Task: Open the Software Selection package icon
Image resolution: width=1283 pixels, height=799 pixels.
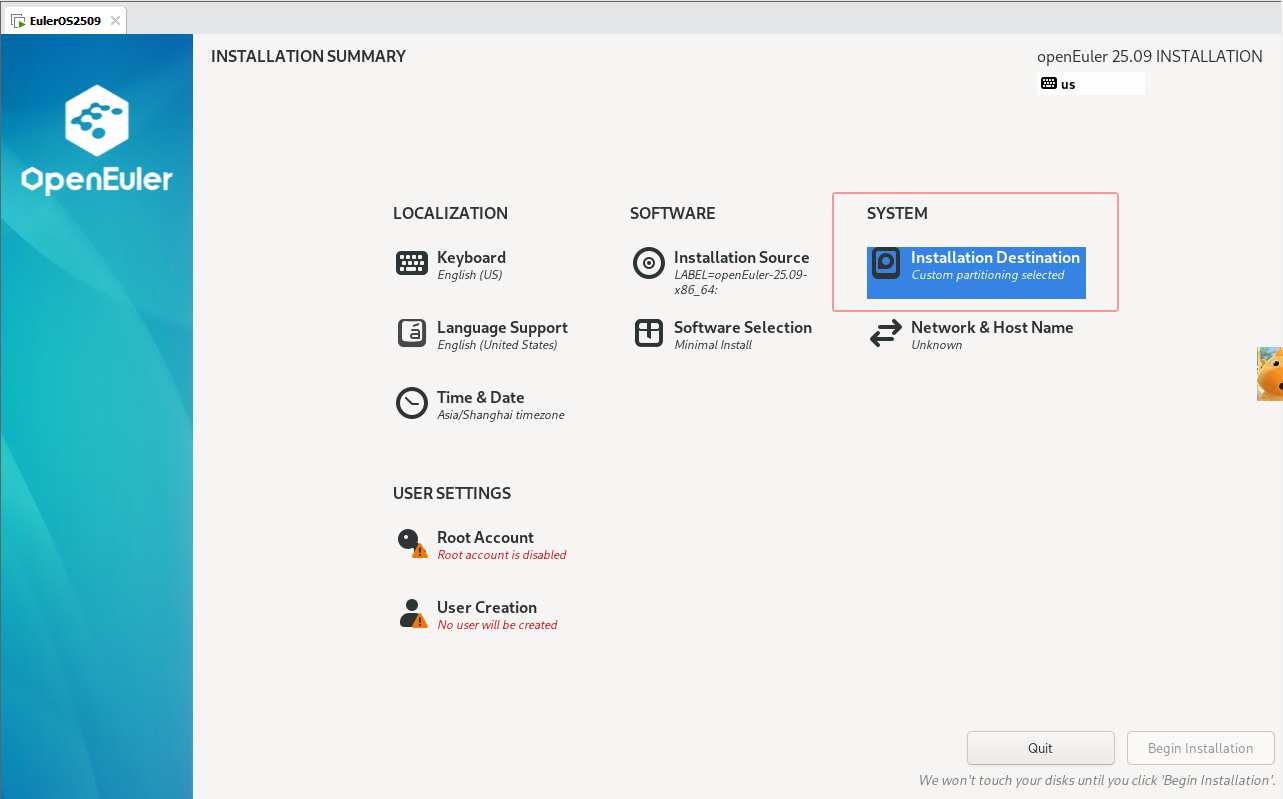Action: (649, 333)
